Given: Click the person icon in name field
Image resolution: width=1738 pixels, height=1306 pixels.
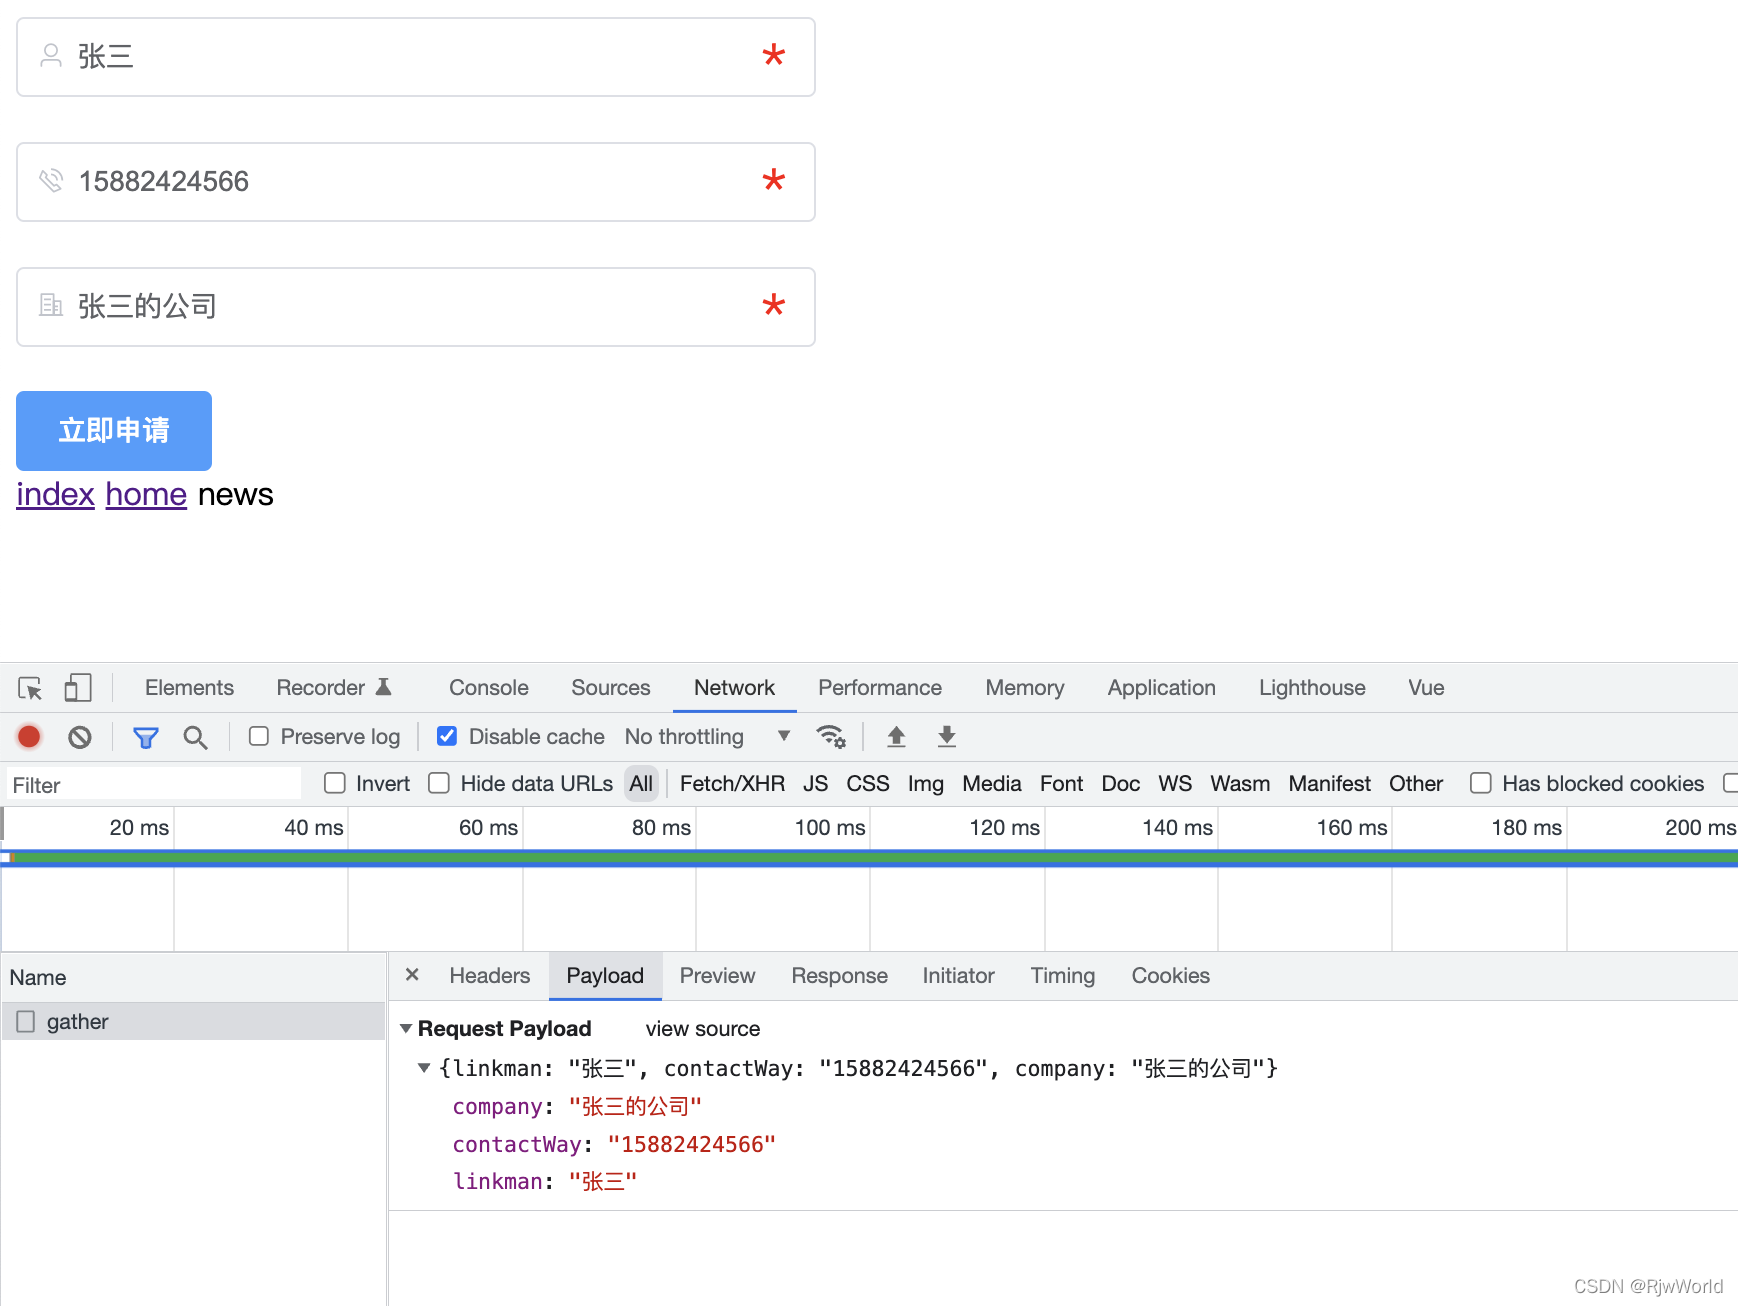Looking at the screenshot, I should click(51, 55).
